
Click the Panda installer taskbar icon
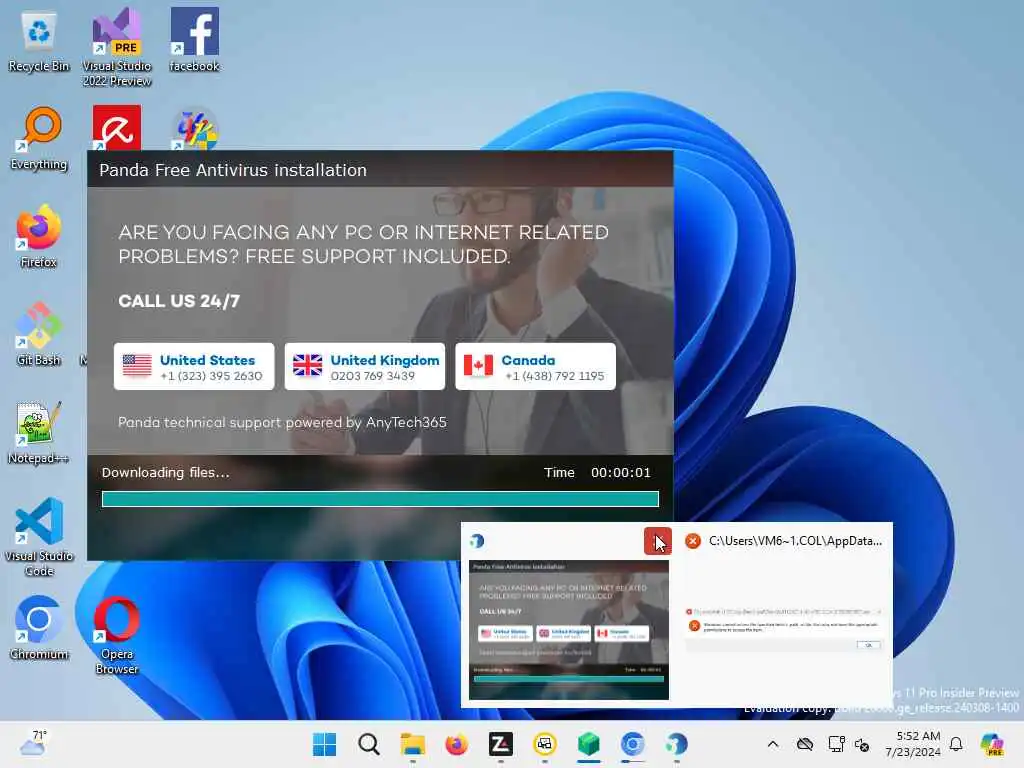point(677,744)
